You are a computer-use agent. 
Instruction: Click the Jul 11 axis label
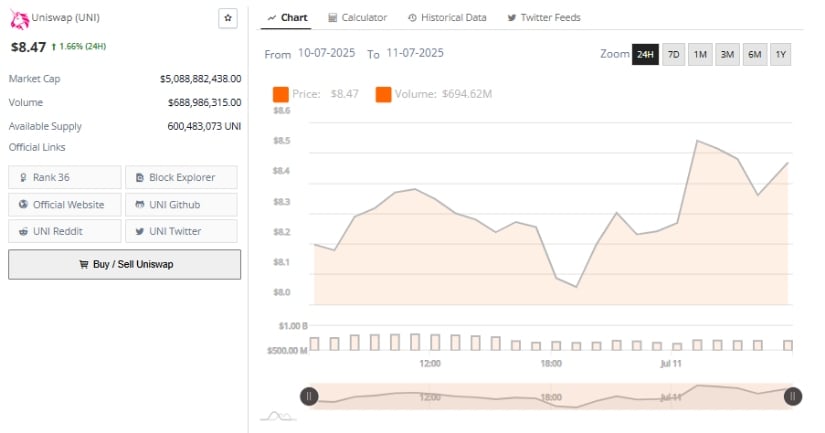coord(671,364)
